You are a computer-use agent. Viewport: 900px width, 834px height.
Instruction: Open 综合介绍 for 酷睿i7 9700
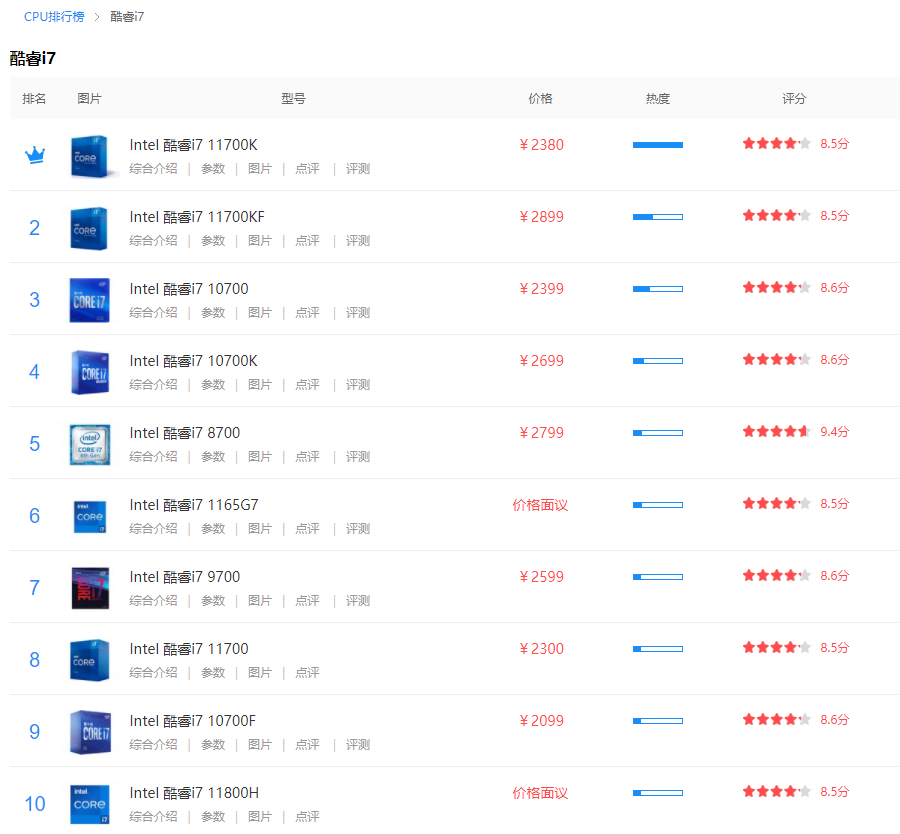153,601
